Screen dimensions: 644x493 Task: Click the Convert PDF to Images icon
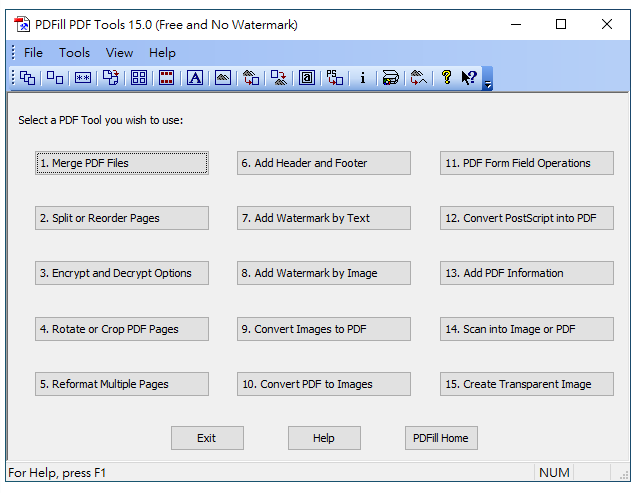(x=278, y=78)
